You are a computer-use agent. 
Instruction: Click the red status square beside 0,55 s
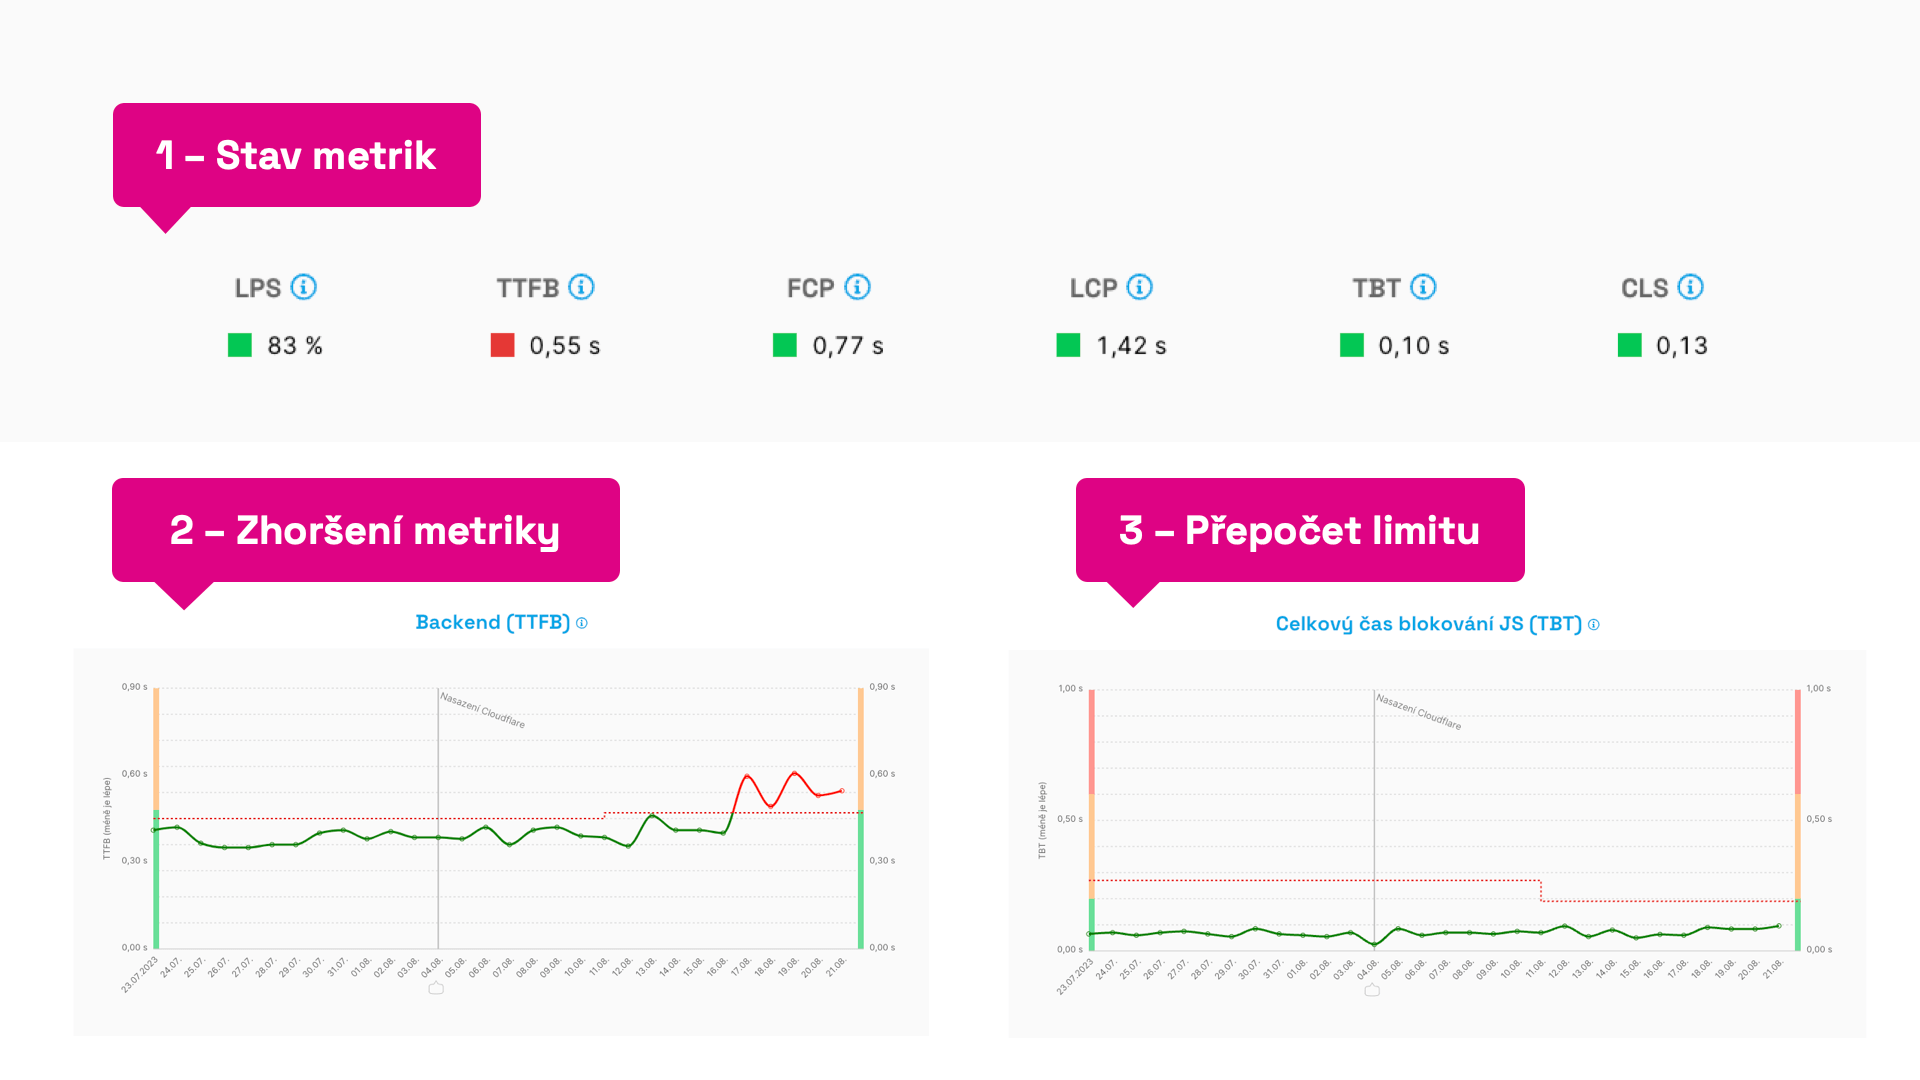[x=502, y=346]
